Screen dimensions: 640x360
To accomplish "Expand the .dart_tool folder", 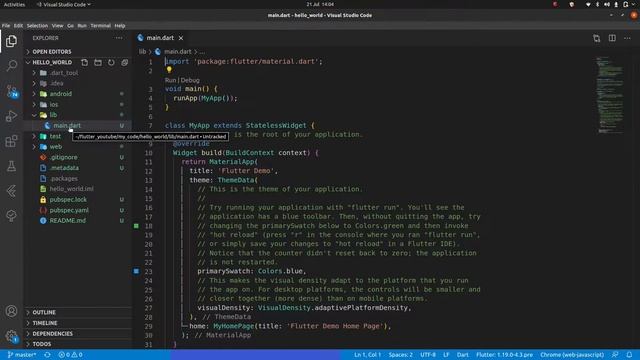I will [64, 73].
